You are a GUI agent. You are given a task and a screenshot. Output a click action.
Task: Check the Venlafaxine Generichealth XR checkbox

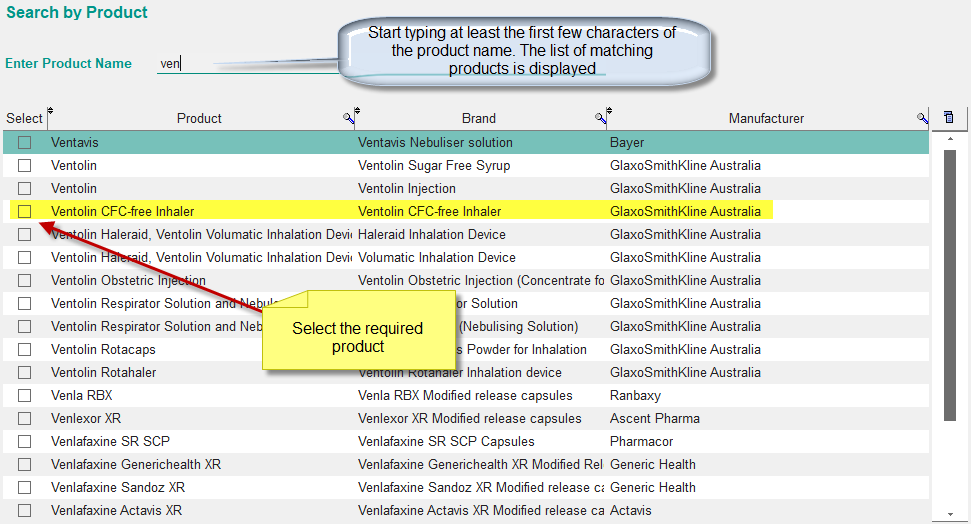pyautogui.click(x=24, y=465)
